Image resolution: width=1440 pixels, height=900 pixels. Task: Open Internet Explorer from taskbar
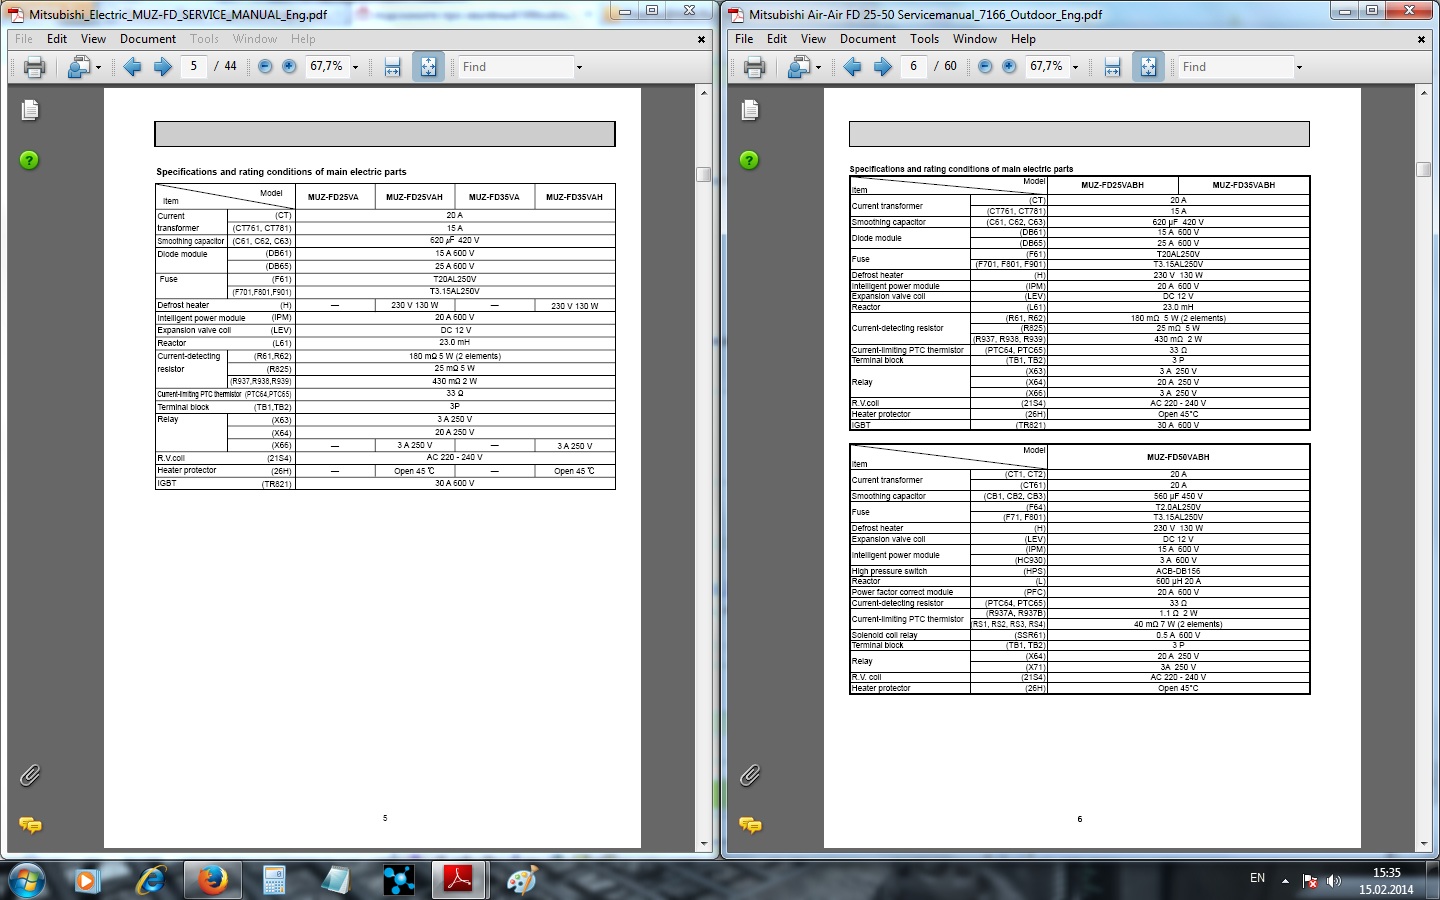[x=150, y=880]
